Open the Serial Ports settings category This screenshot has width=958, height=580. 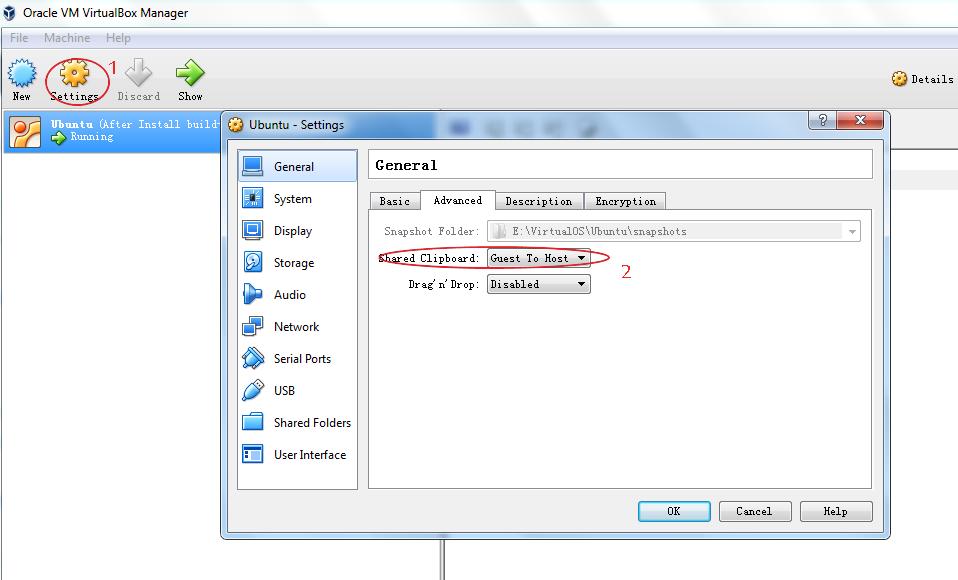pyautogui.click(x=297, y=359)
